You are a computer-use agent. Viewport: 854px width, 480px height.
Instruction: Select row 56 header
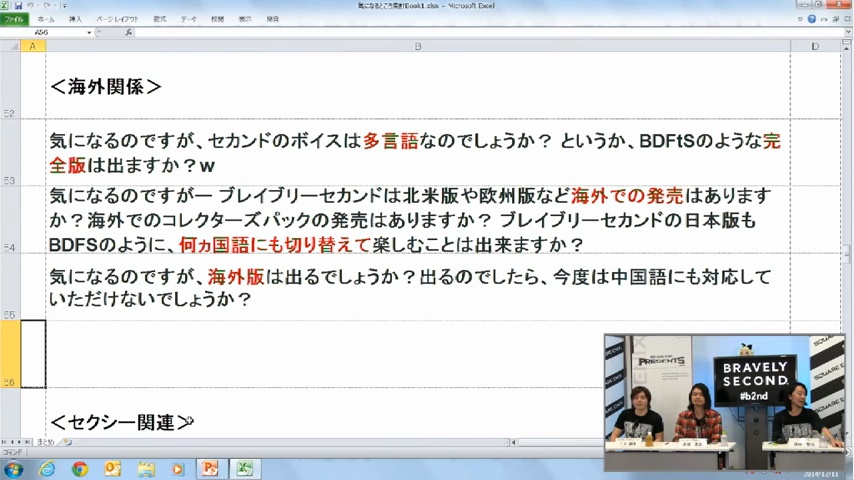tap(10, 354)
